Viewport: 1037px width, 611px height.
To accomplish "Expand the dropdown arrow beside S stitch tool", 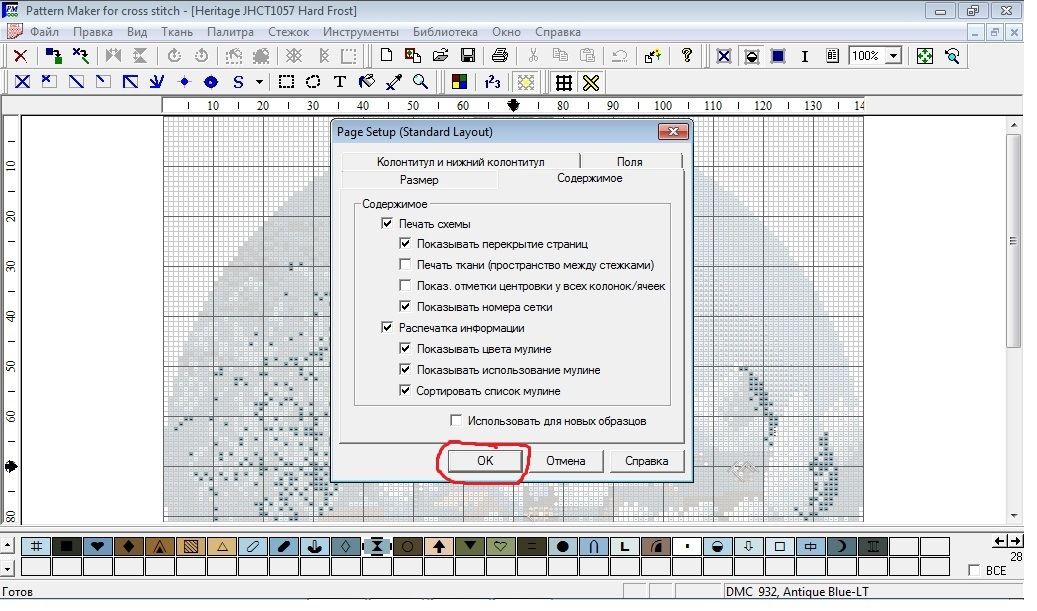I will 260,82.
